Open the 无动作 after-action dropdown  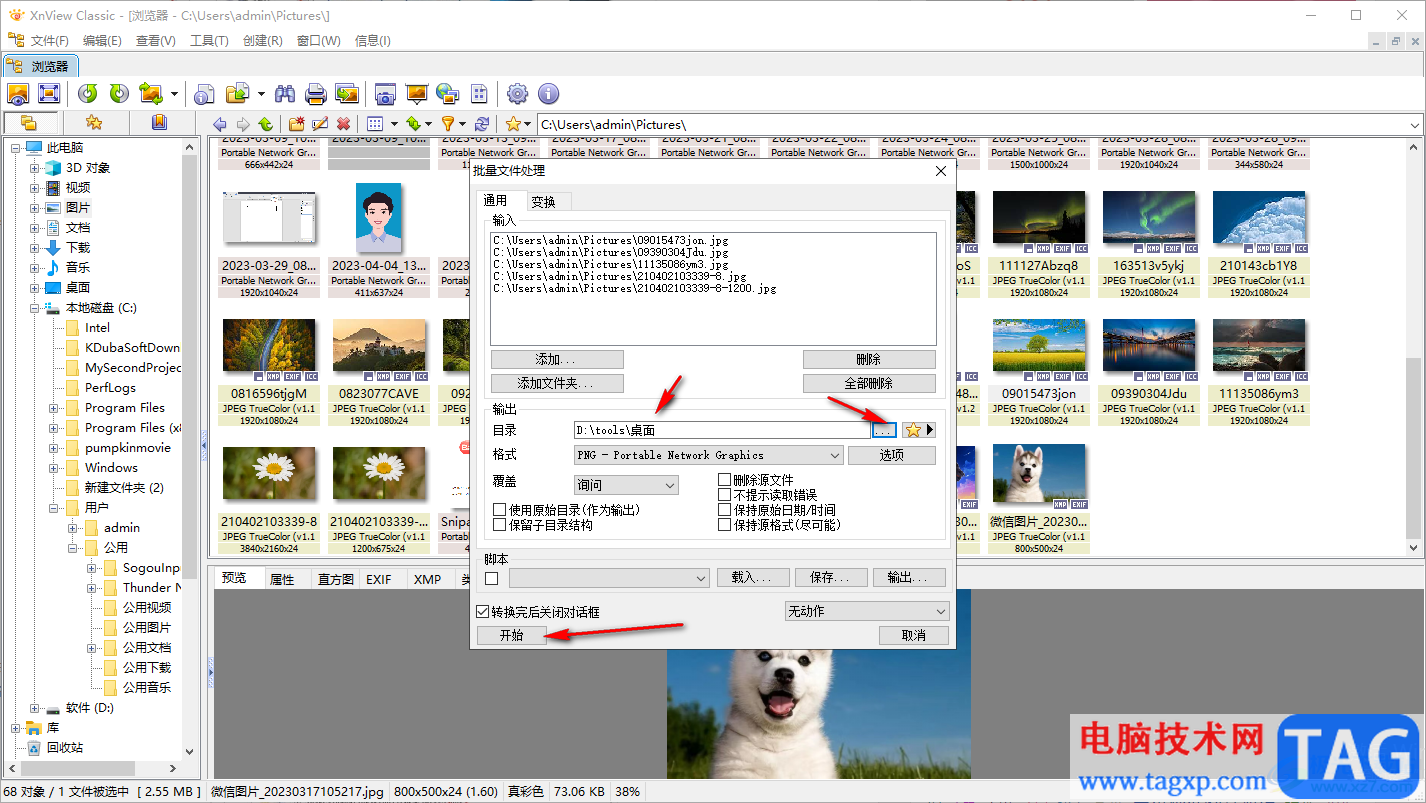point(867,611)
